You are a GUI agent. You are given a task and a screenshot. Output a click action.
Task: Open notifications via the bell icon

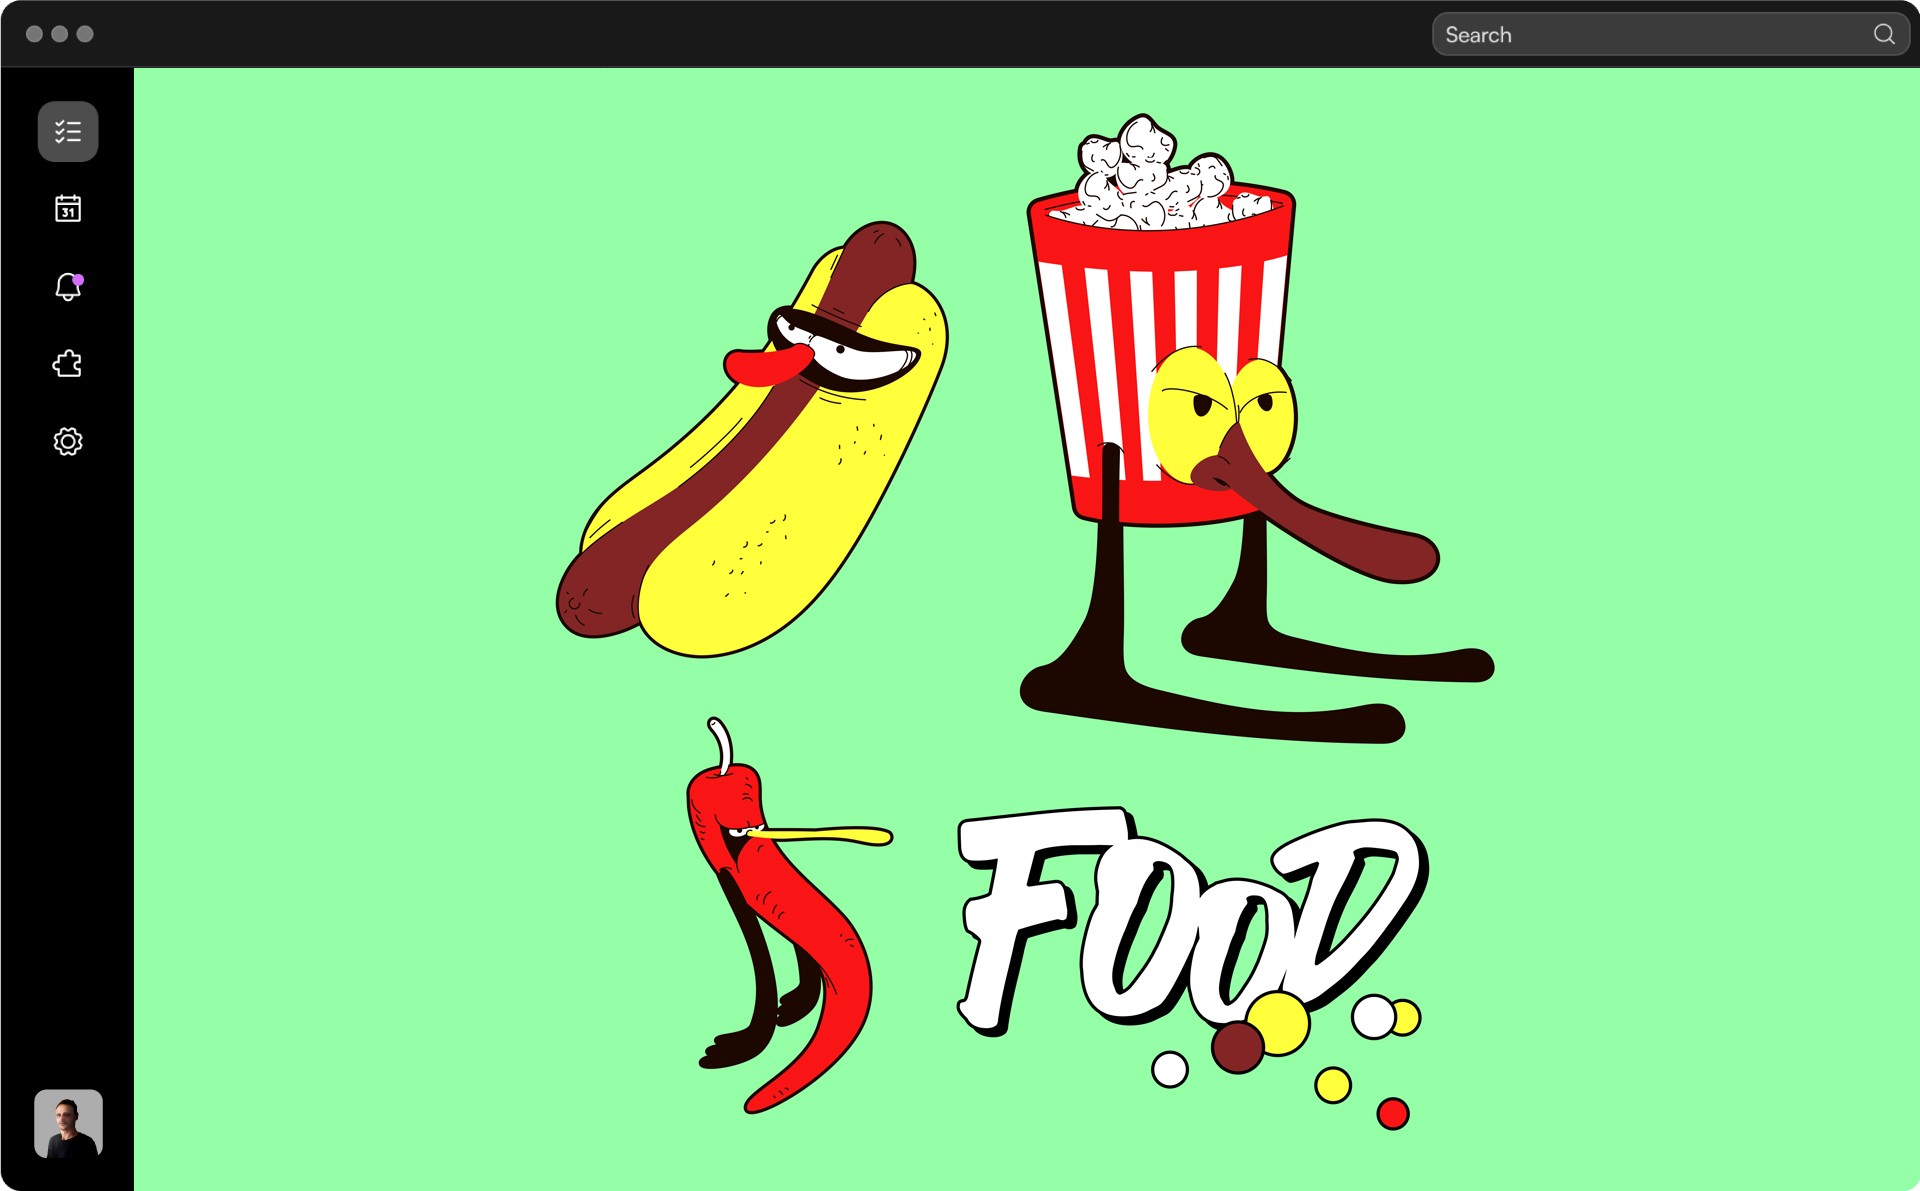point(68,287)
